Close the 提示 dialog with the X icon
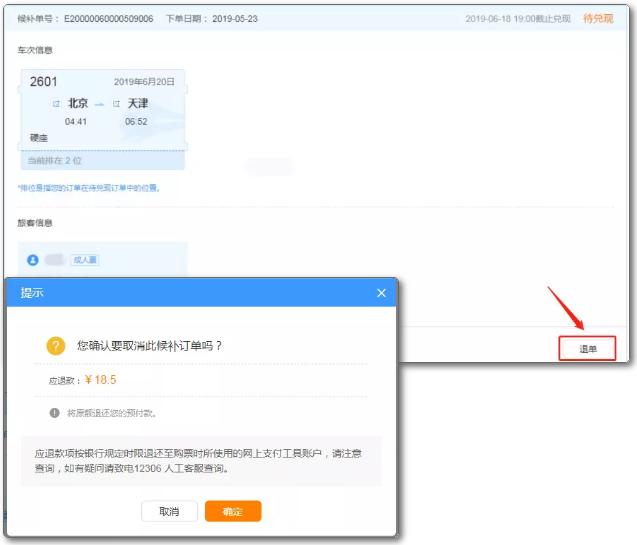The image size is (637, 545). [x=381, y=293]
